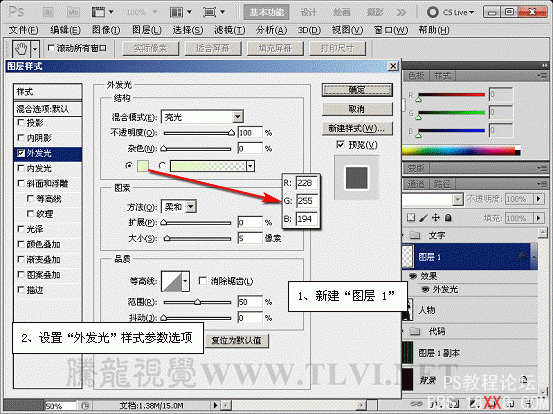Open 等高线 contour picker dropdown
Screen dimensions: 553x414
185,281
